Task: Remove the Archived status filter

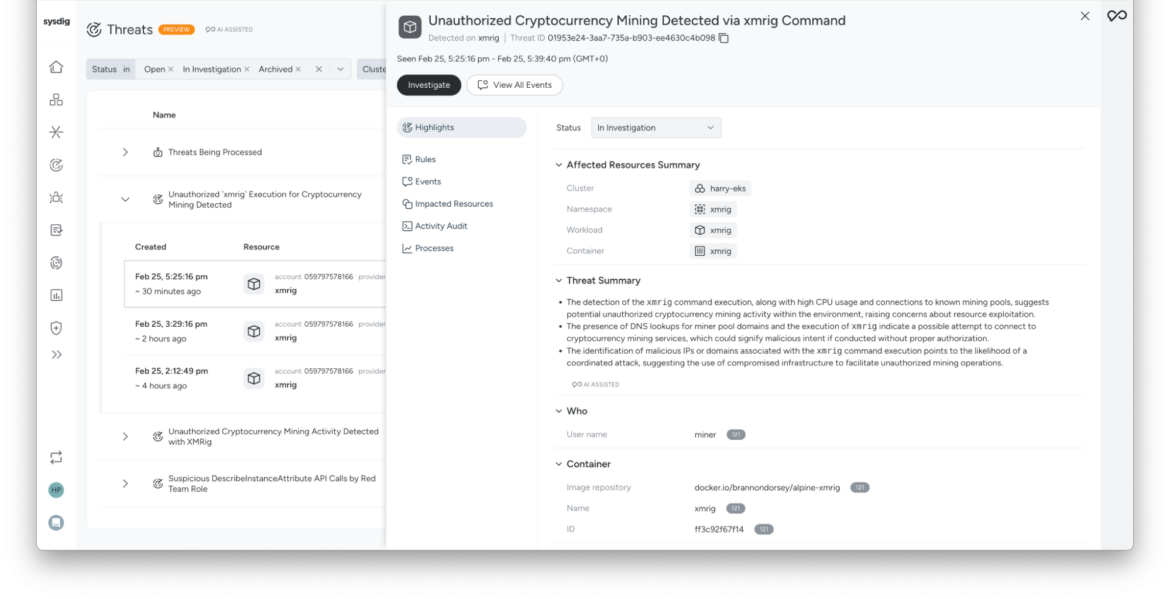Action: click(298, 69)
